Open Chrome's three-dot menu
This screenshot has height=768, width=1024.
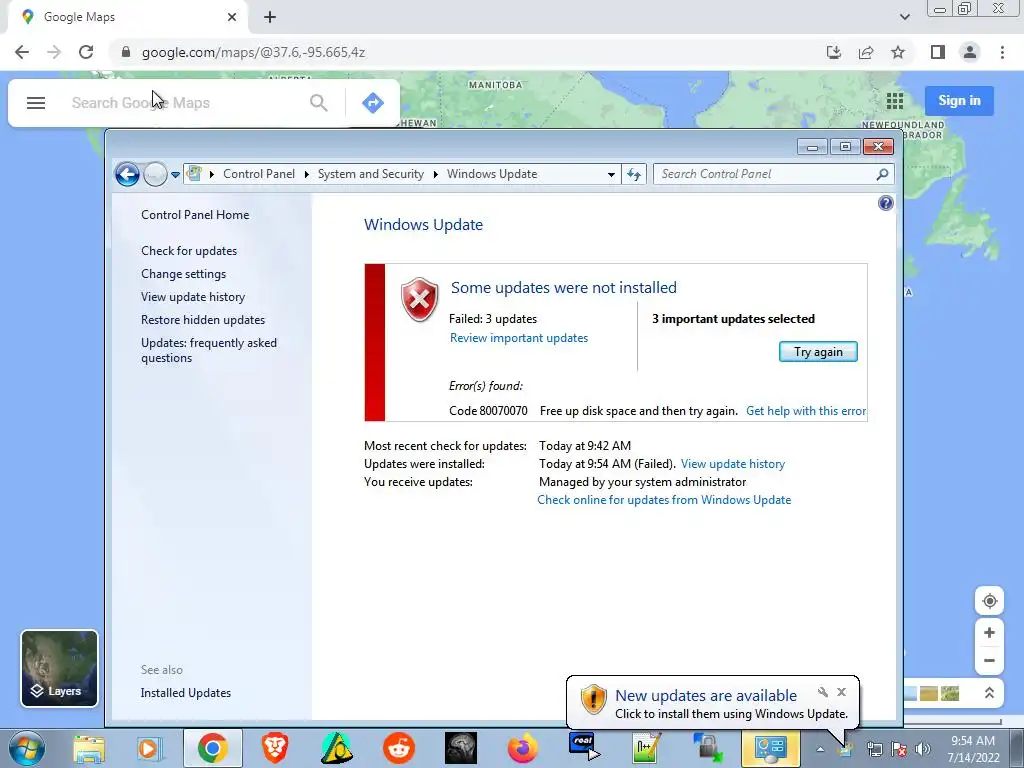point(1002,52)
